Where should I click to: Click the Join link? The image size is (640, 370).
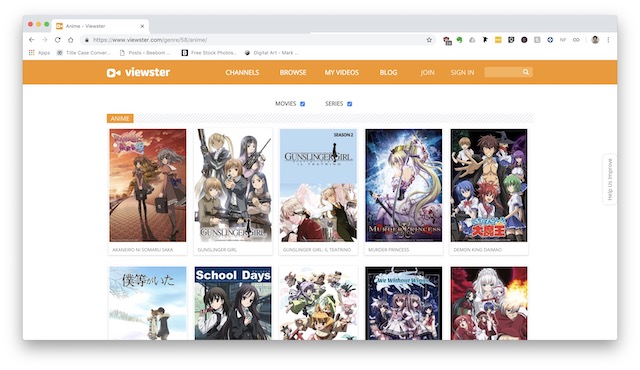point(427,73)
